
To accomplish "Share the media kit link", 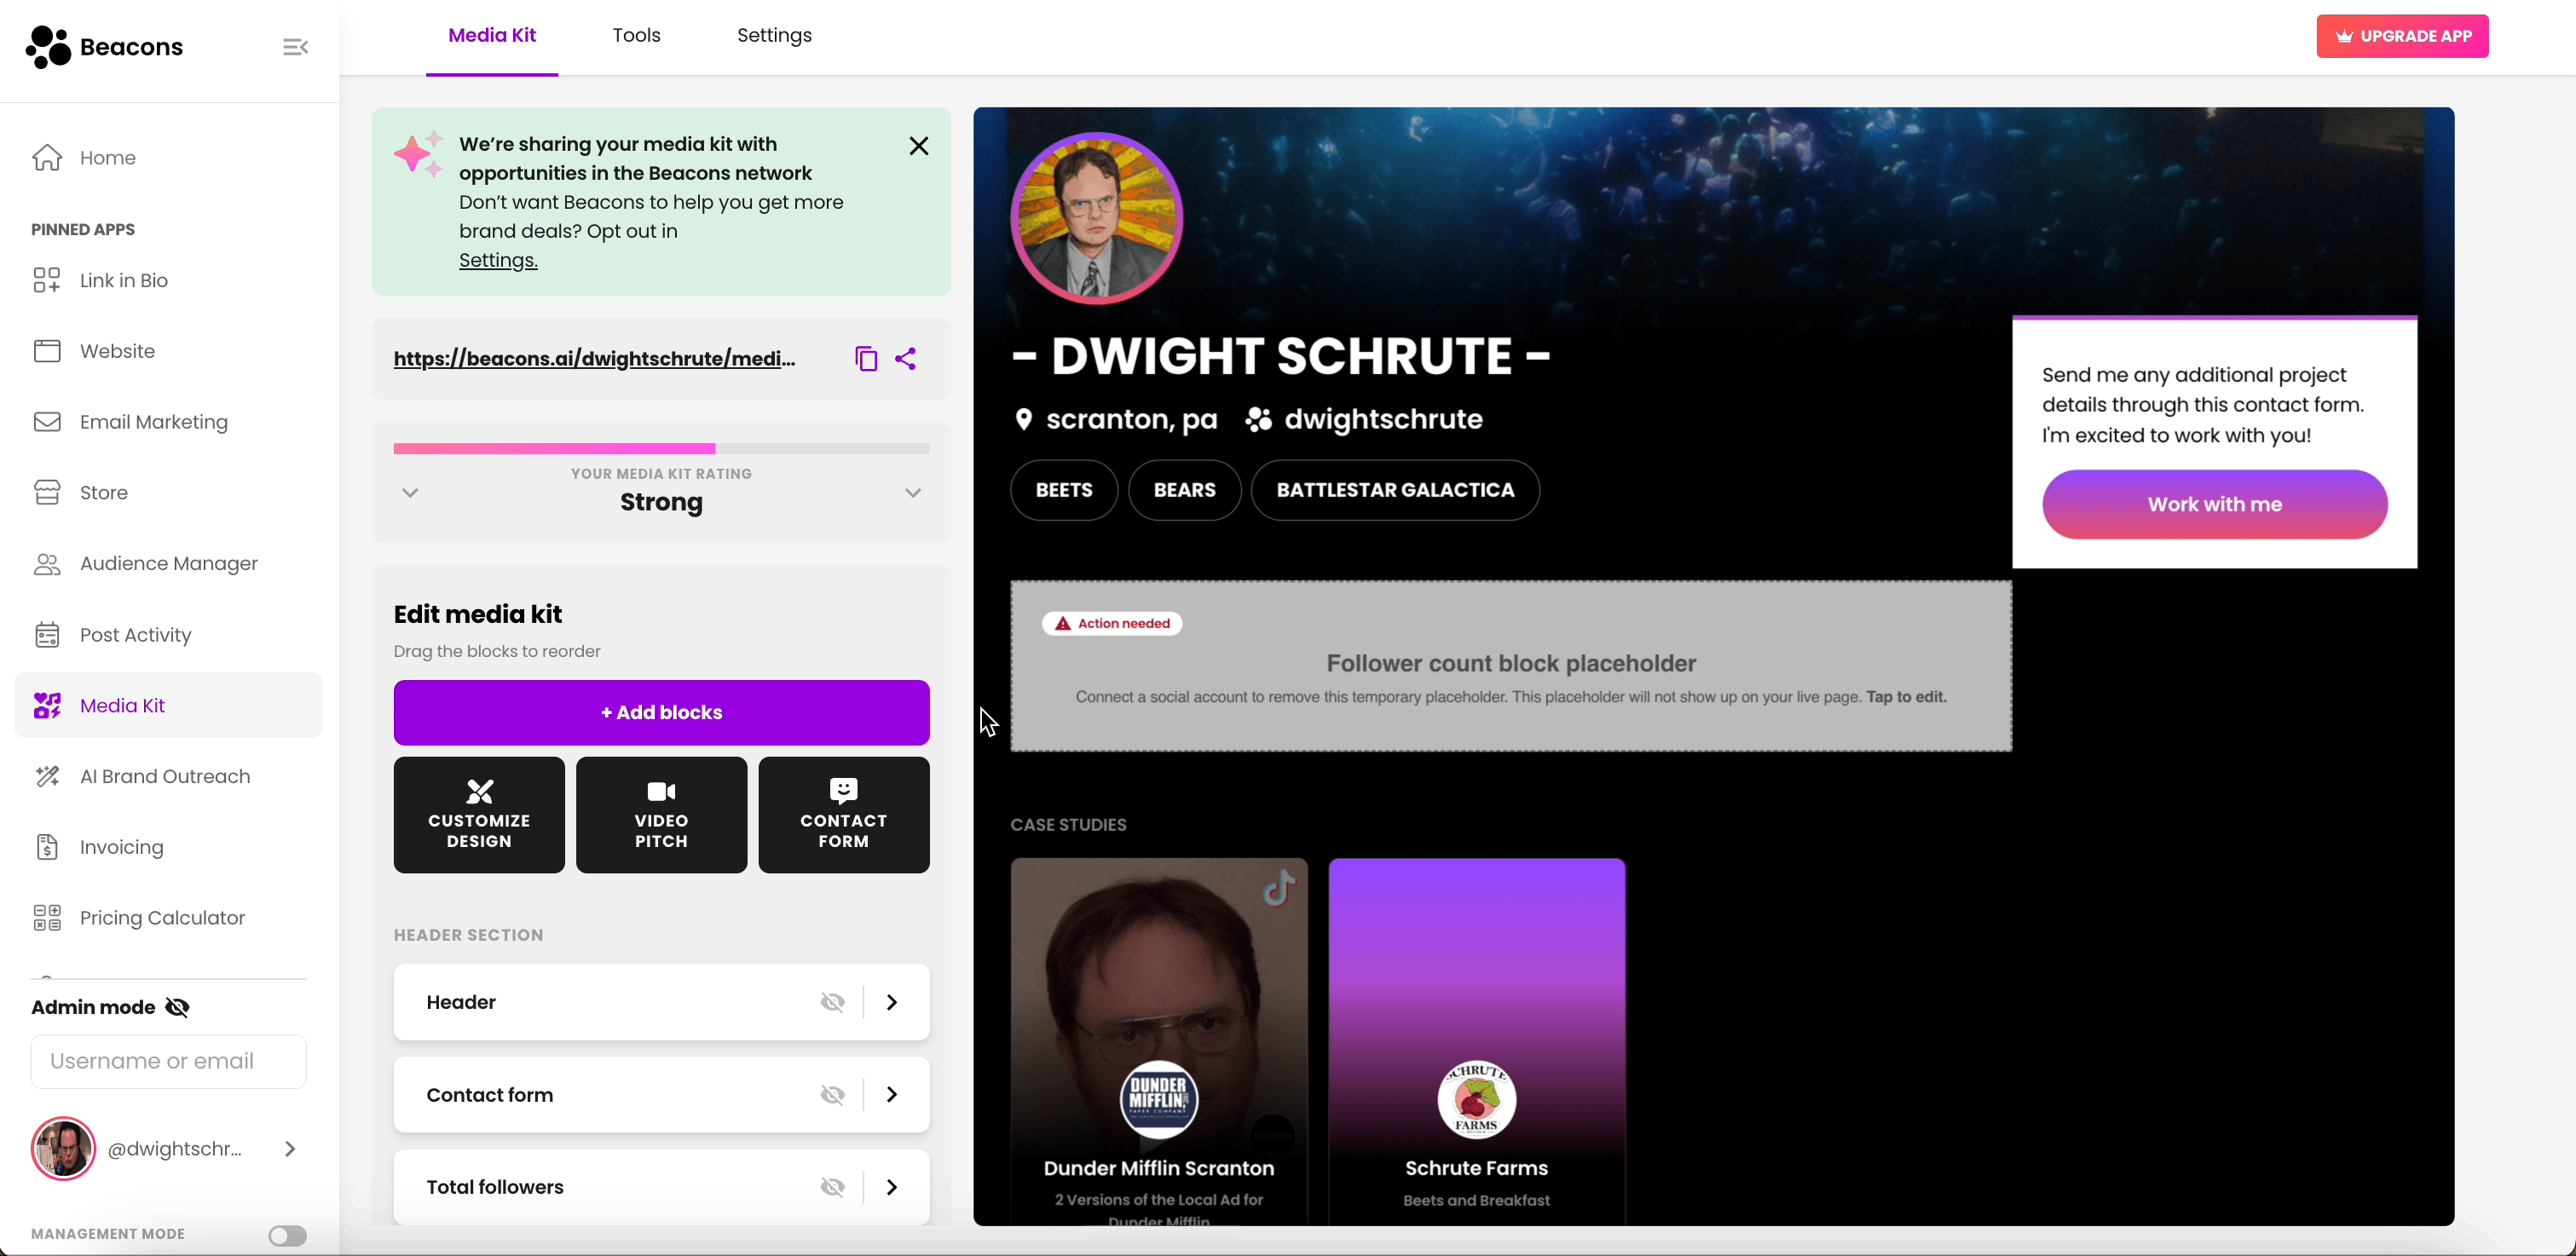I will pos(906,358).
